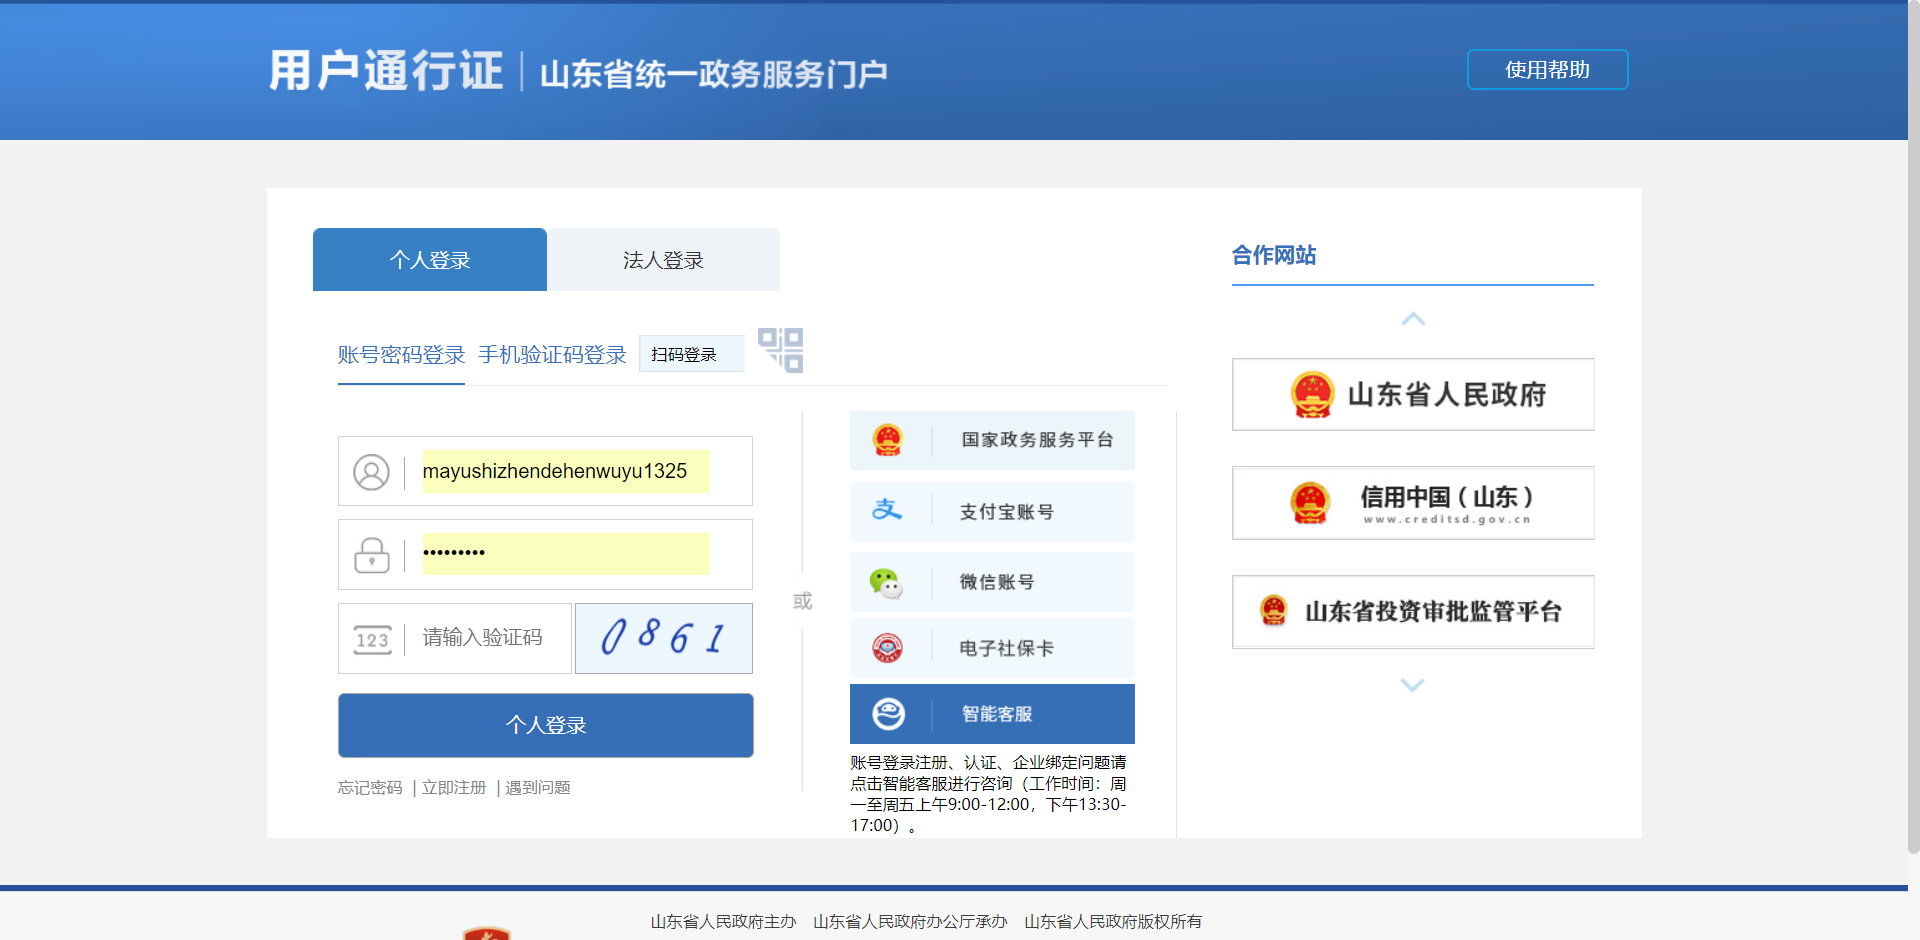
Task: Click the national emblem icon for 国家政务服务平台
Action: [x=887, y=440]
